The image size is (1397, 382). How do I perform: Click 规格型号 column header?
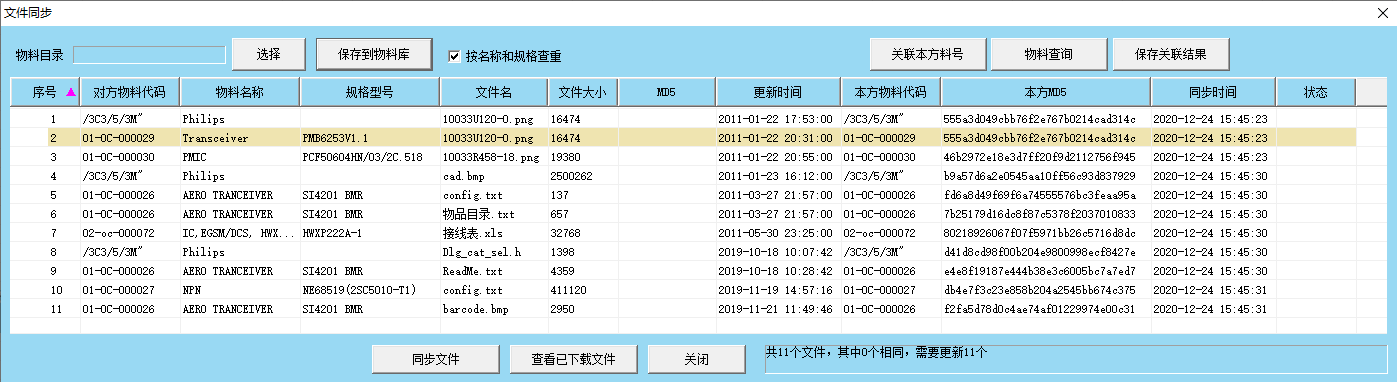370,92
